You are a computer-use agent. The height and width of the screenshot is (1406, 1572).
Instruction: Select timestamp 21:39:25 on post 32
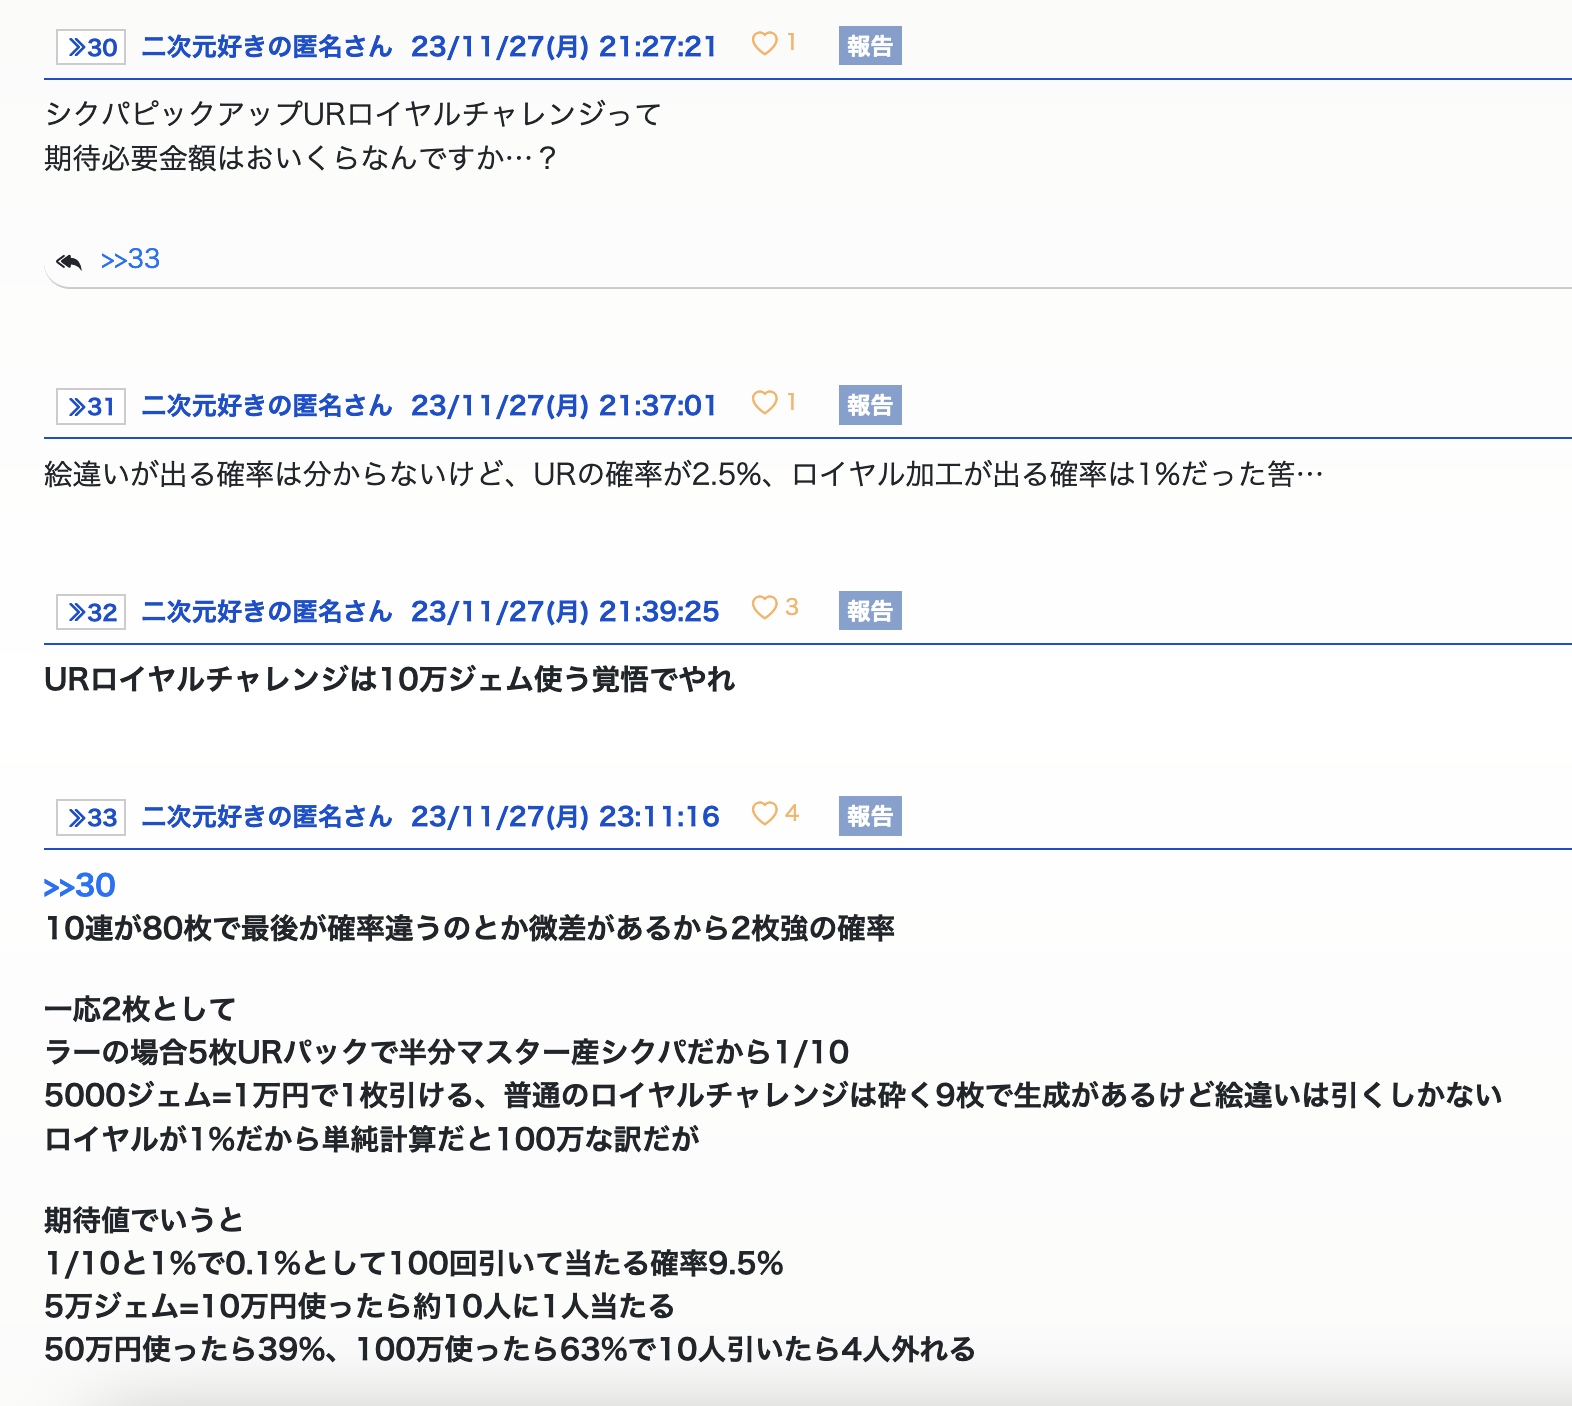point(564,612)
